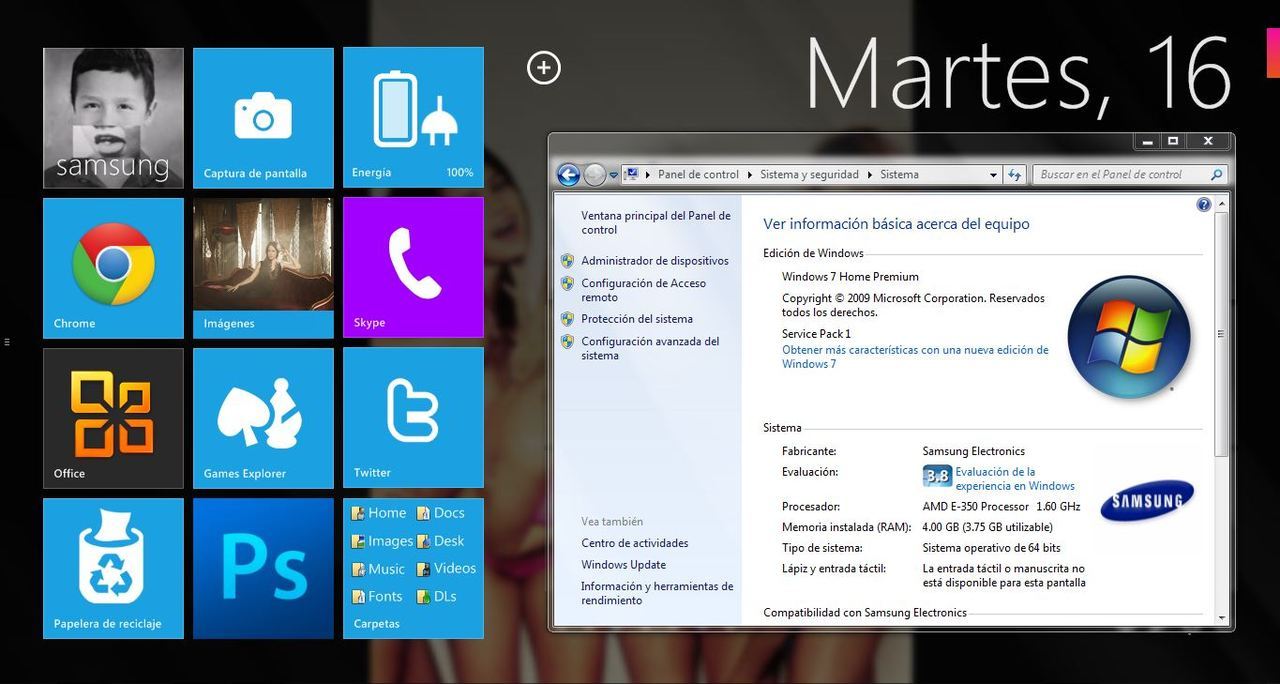The width and height of the screenshot is (1280, 684).
Task: Launch Chrome from its tile
Action: (x=113, y=268)
